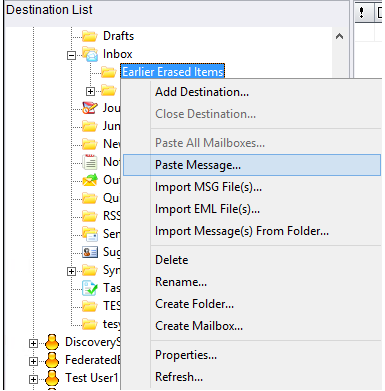Viewport: 385px width, 391px height.
Task: Click the importance column header icon
Action: [x=361, y=12]
